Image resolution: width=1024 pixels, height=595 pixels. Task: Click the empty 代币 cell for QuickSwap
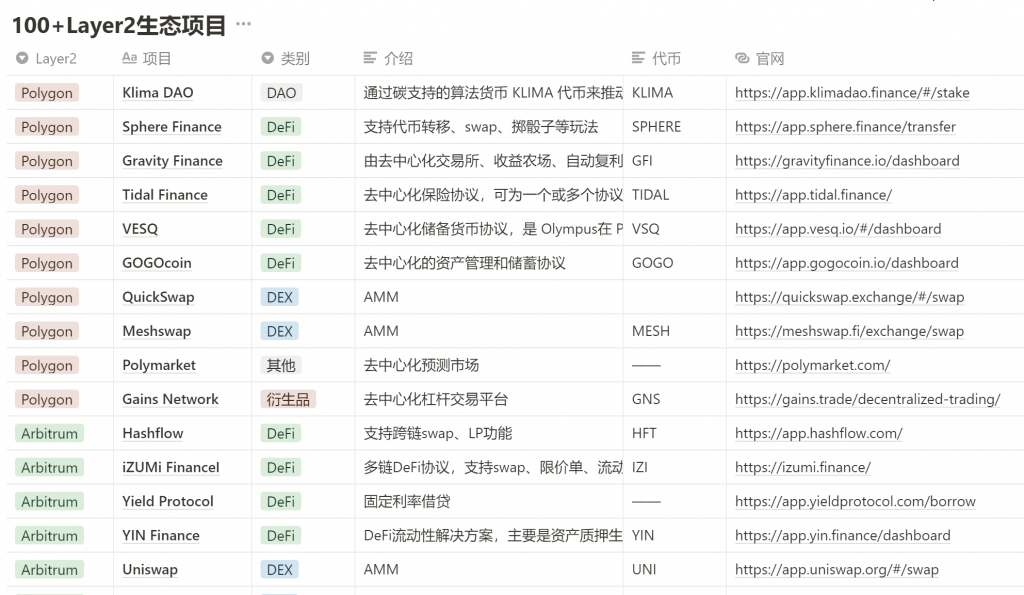pos(674,297)
